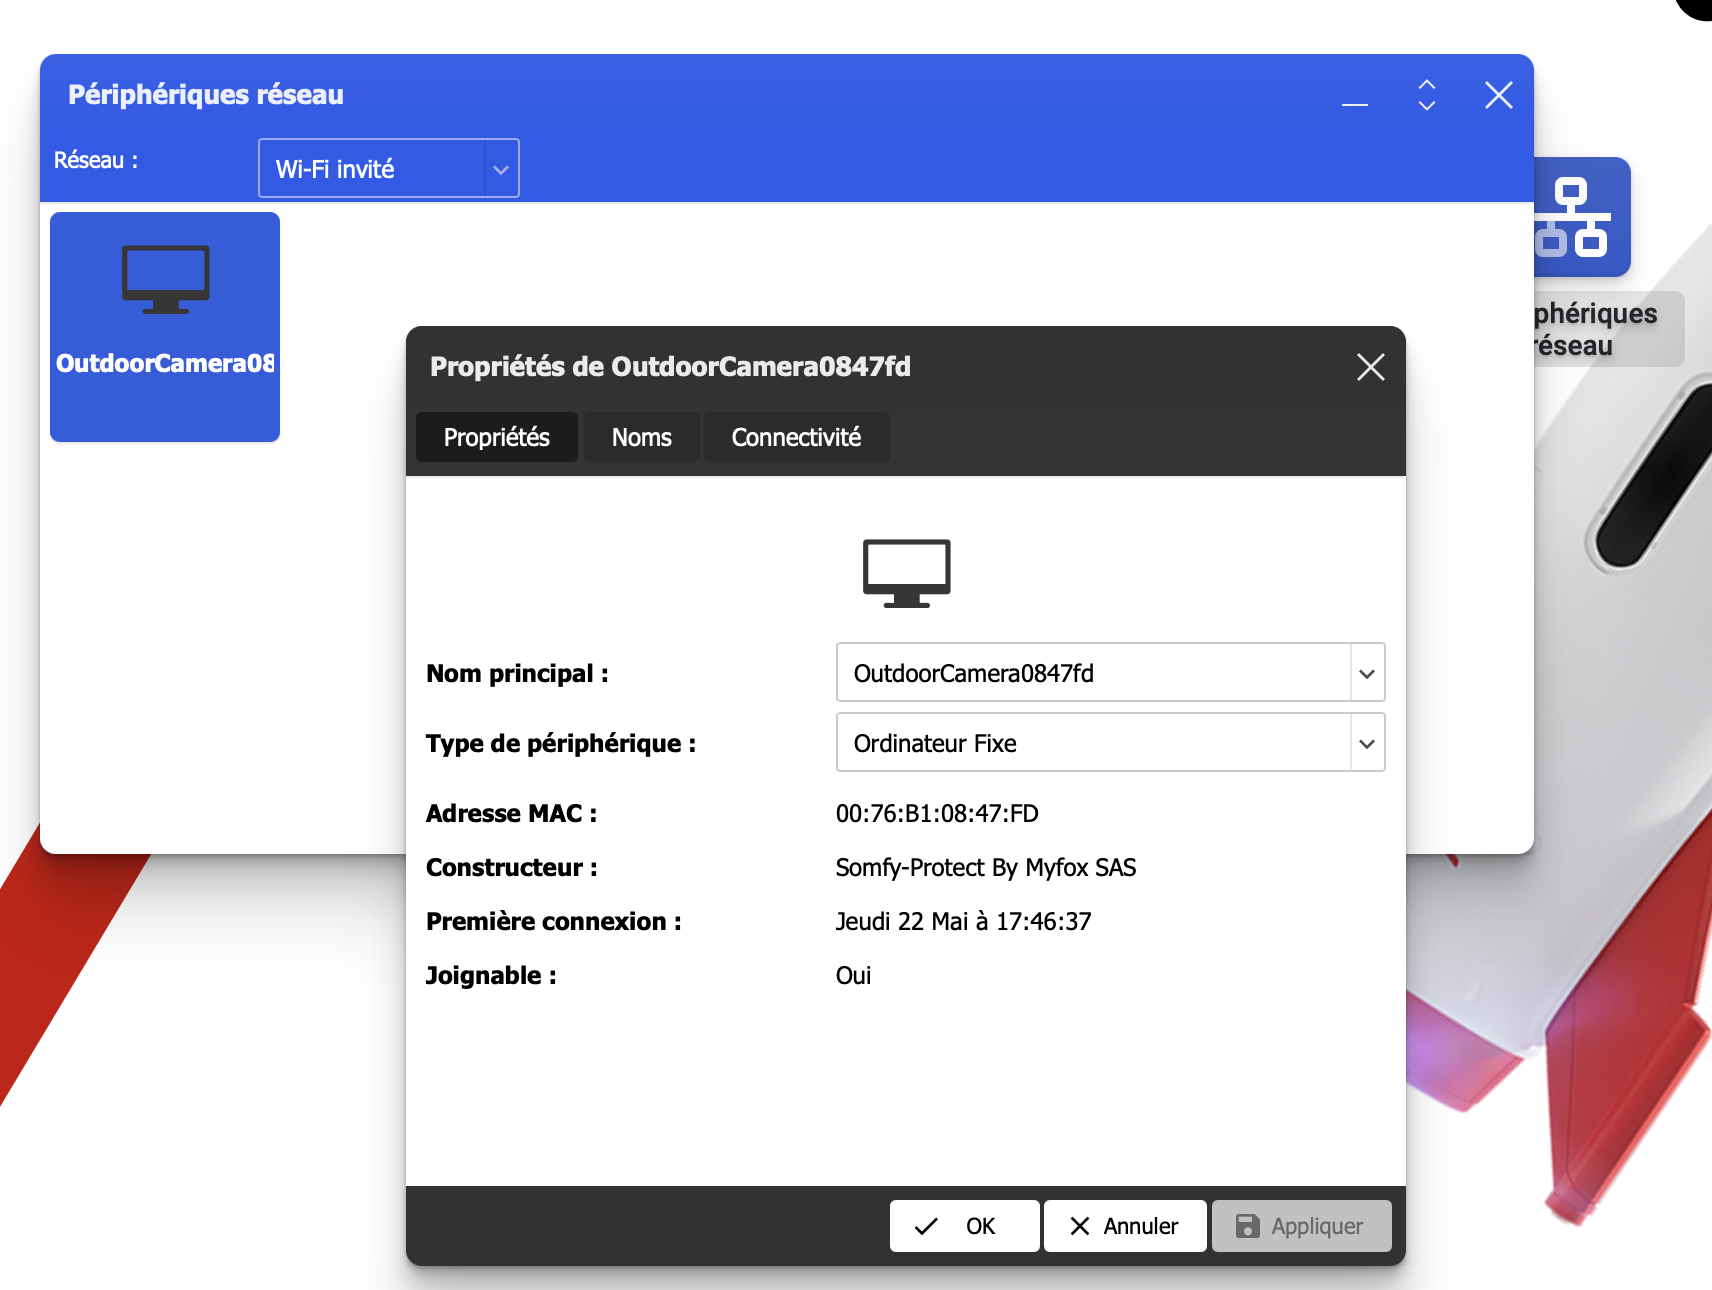This screenshot has width=1712, height=1290.
Task: Minimize the Périphériques réseau window
Action: [1354, 97]
